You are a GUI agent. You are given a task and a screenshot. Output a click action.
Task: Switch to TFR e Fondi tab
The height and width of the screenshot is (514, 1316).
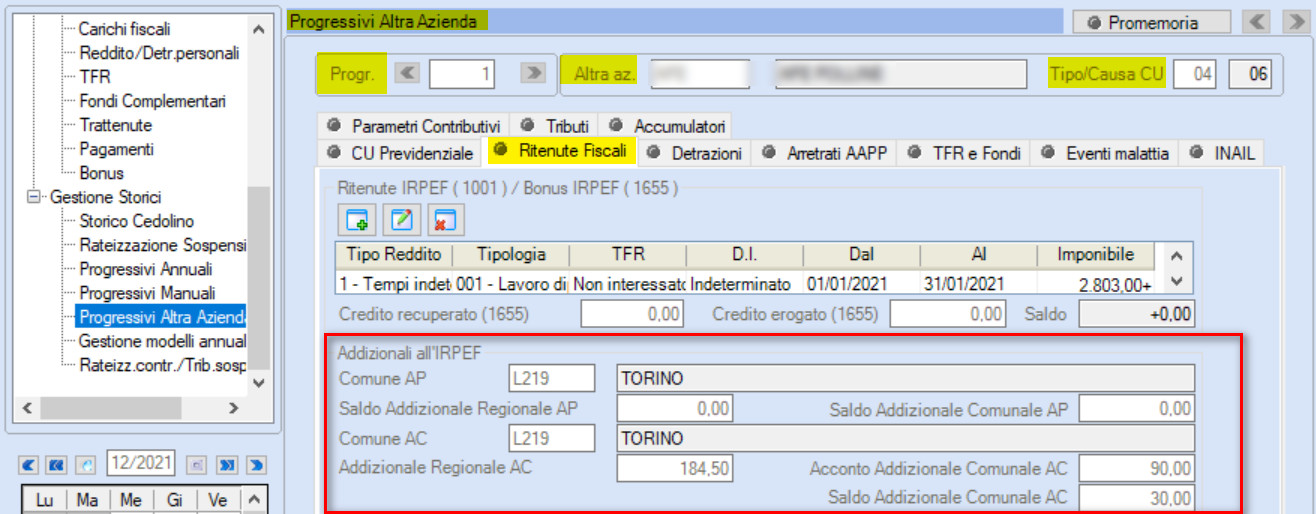pos(964,153)
